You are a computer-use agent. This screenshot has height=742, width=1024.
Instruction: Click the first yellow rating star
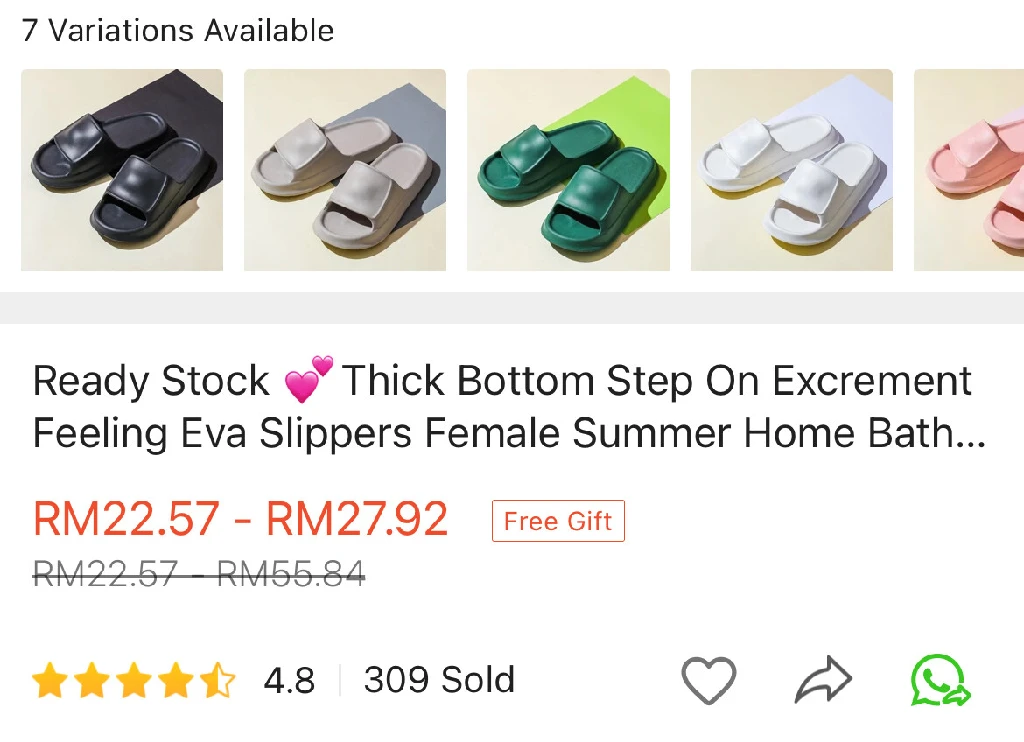tap(49, 682)
